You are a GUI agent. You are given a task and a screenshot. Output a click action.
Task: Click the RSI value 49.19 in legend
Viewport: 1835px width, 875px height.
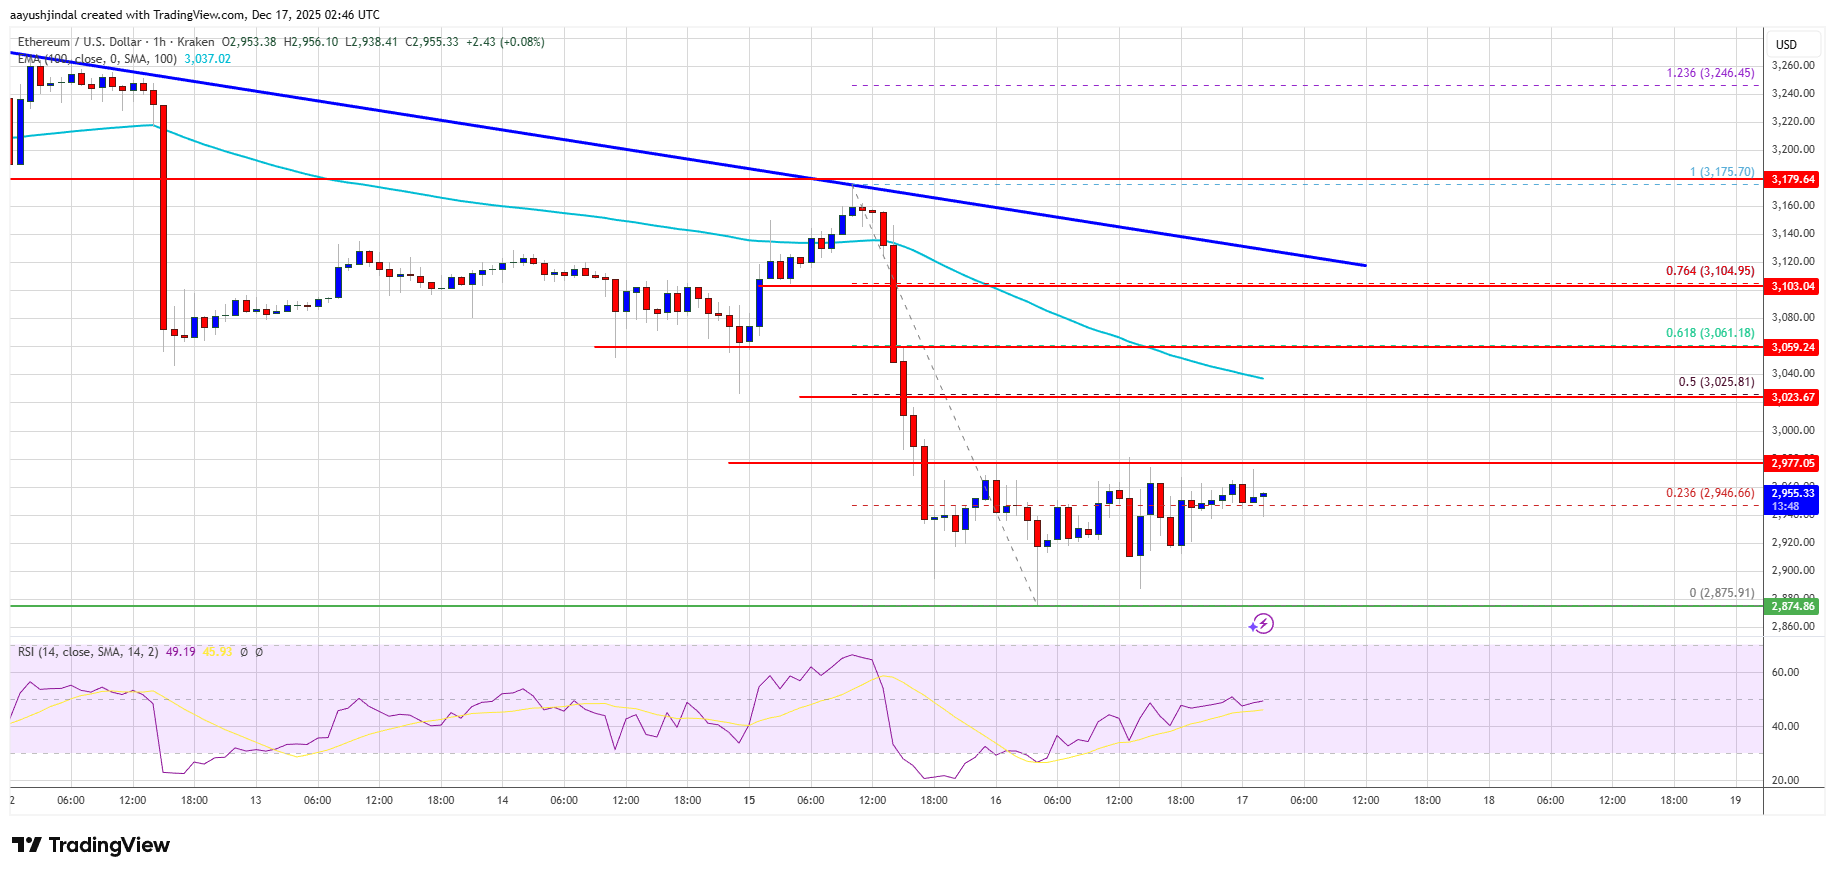(x=180, y=652)
